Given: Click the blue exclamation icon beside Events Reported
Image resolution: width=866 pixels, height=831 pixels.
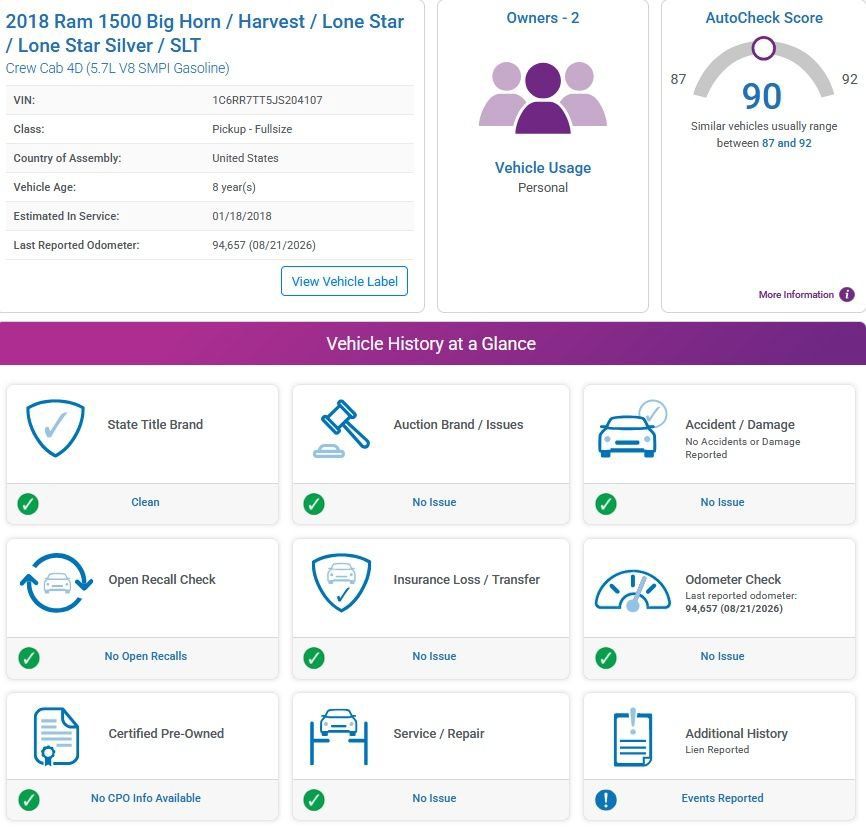Looking at the screenshot, I should click(606, 800).
